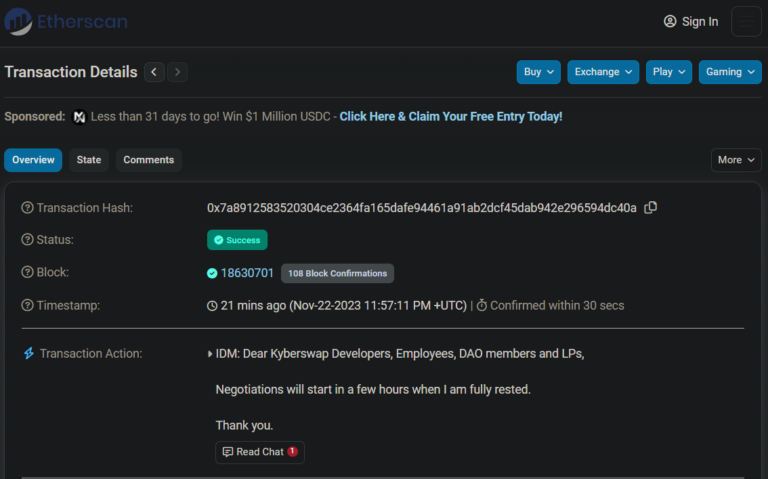Click the lightning icon beside Transaction Action
The height and width of the screenshot is (479, 768).
[x=29, y=353]
